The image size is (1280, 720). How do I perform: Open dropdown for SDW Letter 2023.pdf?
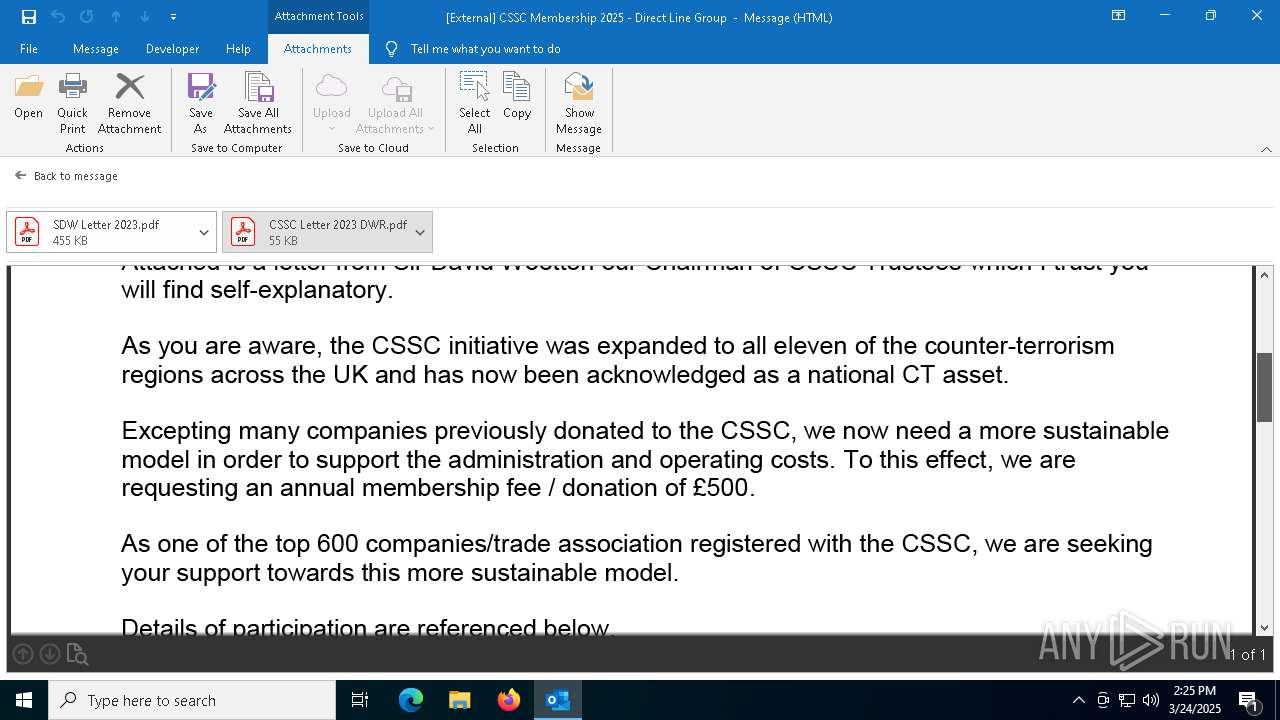coord(204,232)
